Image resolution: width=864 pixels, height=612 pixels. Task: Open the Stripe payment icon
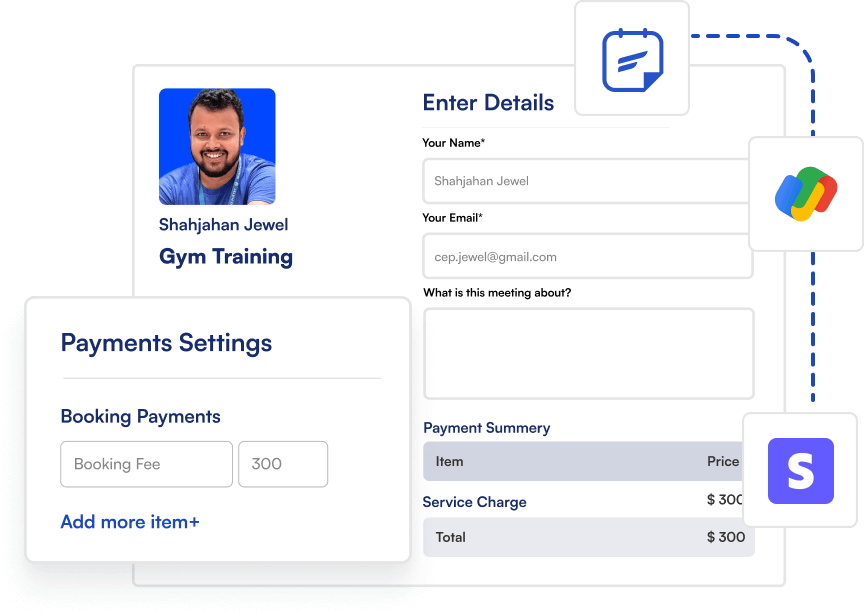(801, 470)
